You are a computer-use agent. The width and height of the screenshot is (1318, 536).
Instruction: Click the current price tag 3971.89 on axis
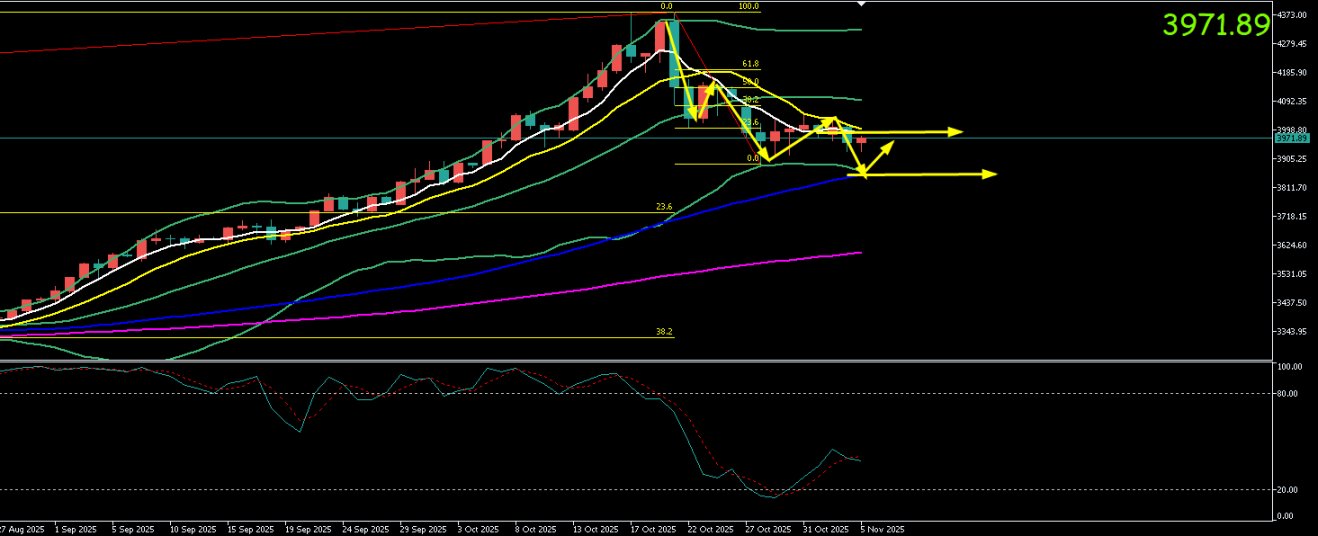coord(1290,139)
